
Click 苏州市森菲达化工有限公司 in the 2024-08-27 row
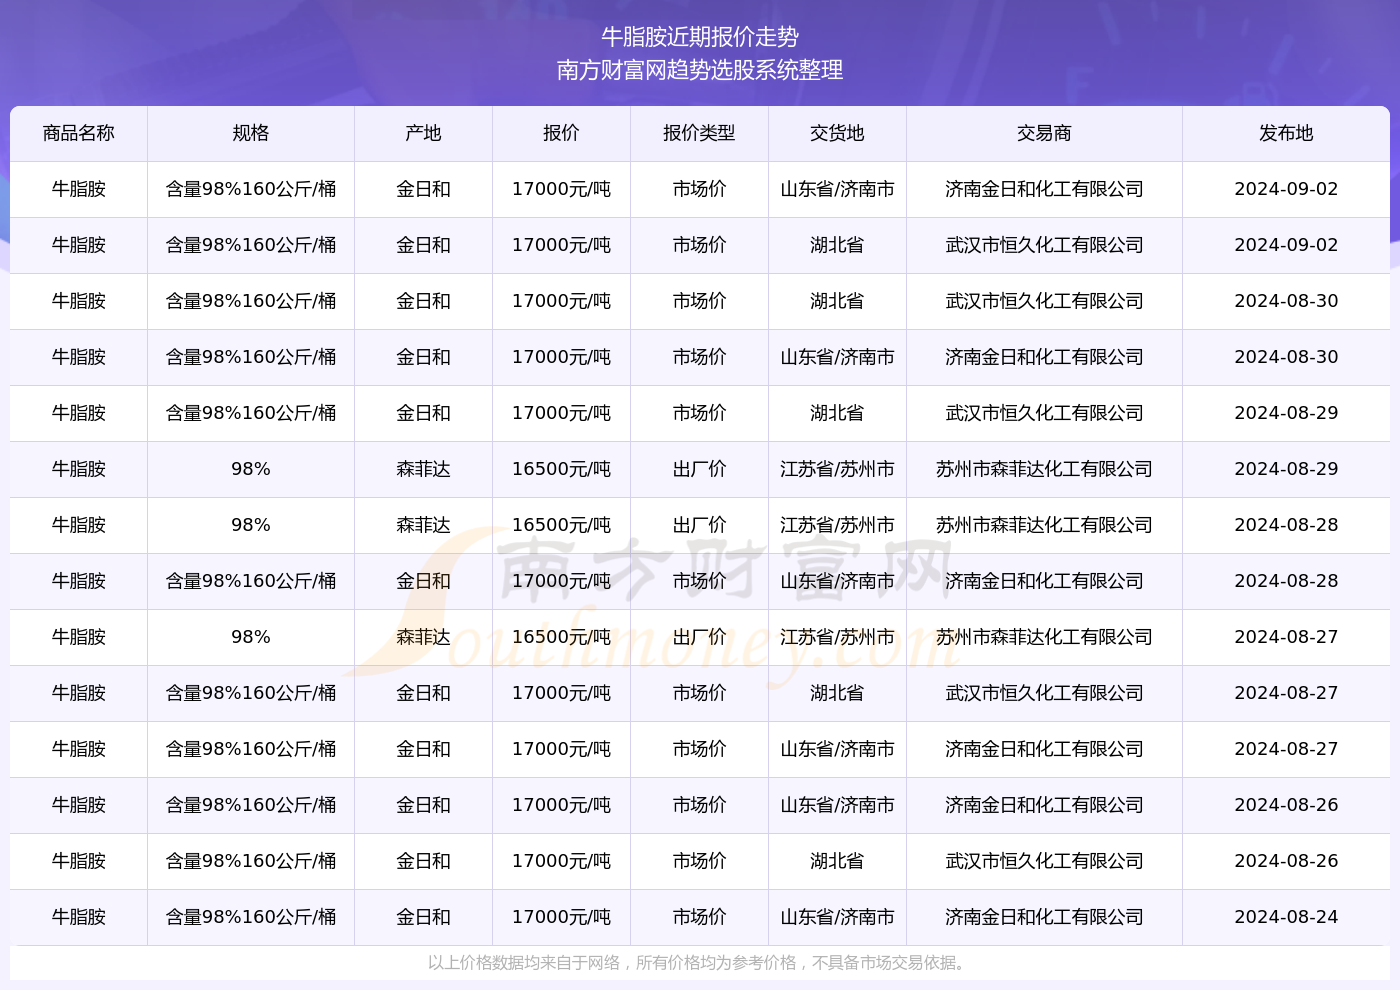click(1045, 637)
